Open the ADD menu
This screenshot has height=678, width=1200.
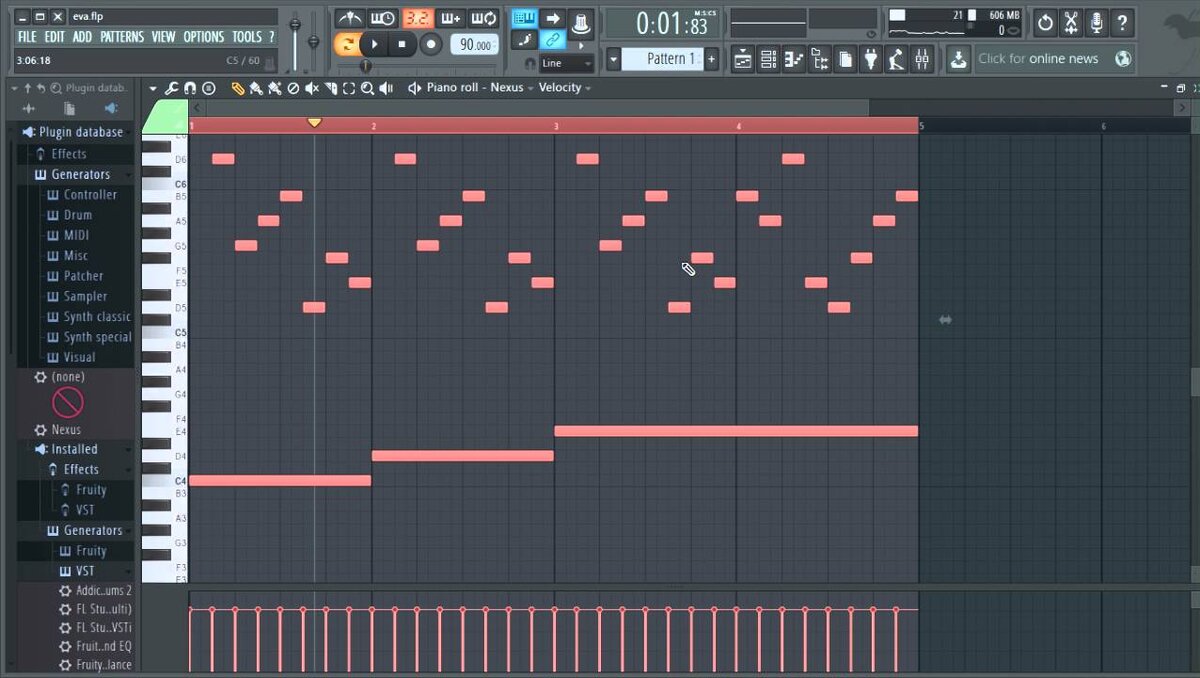[82, 37]
